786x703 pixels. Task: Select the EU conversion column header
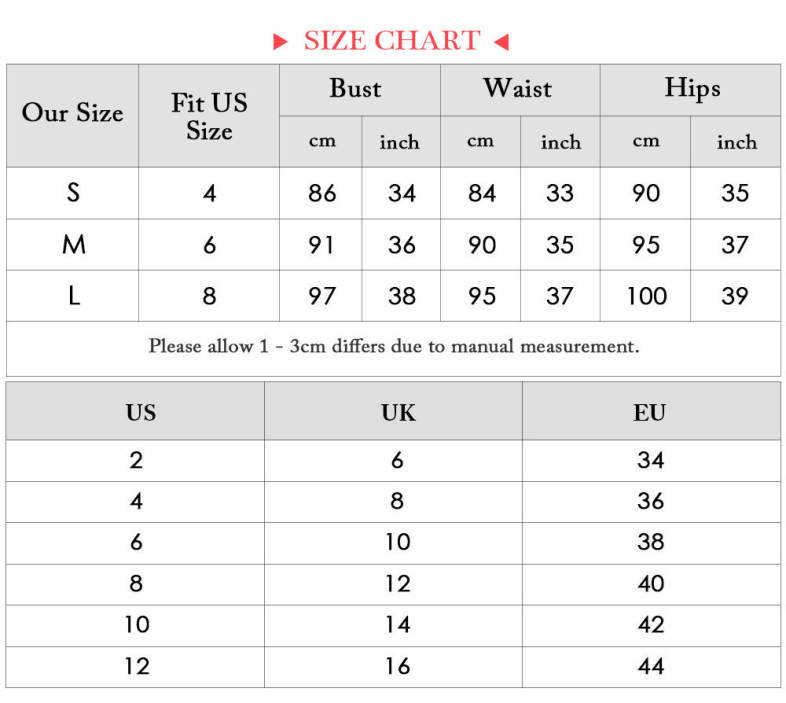point(650,412)
